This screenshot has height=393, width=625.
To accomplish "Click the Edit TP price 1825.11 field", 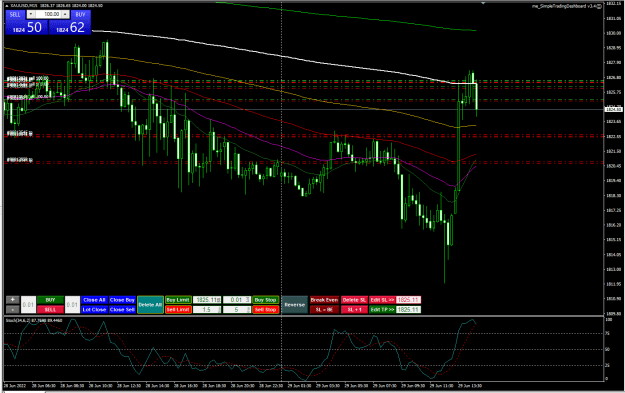I will 409,309.
